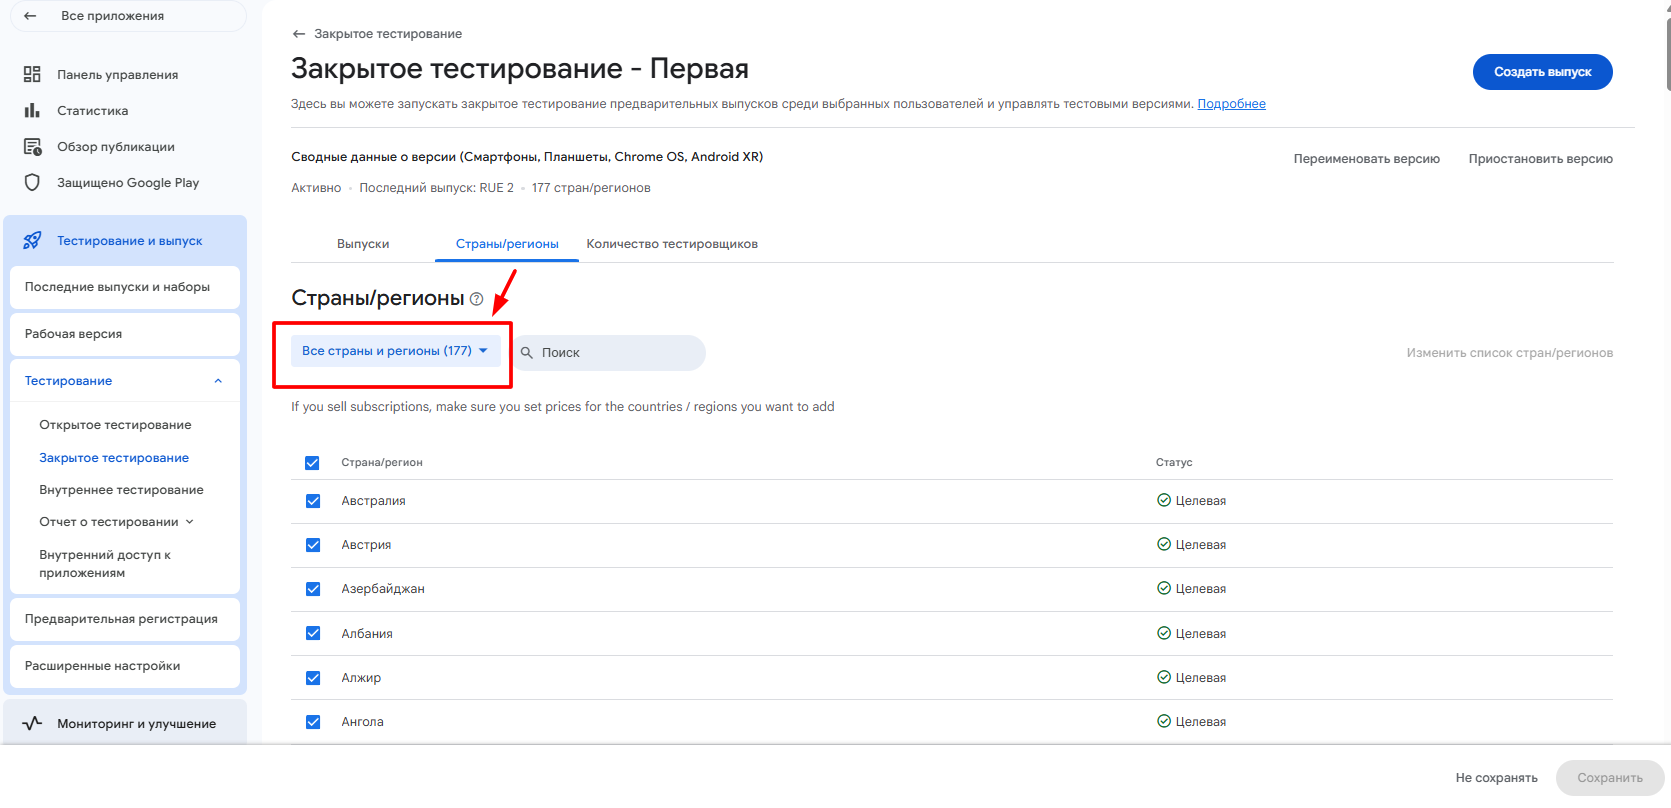The image size is (1671, 808).
Task: Click the Обзор публикации icon
Action: (32, 146)
